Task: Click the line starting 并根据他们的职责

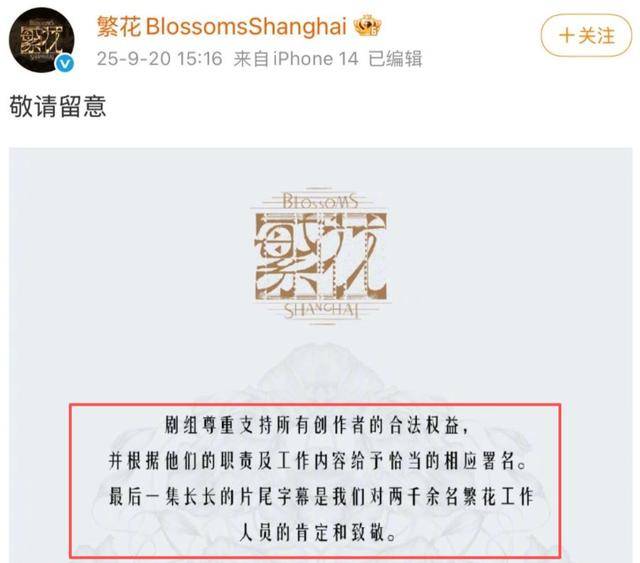Action: tap(317, 461)
